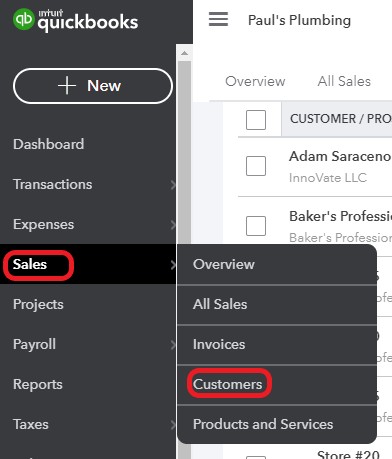Click the New button
Screen dimensions: 392x459
(x=93, y=86)
